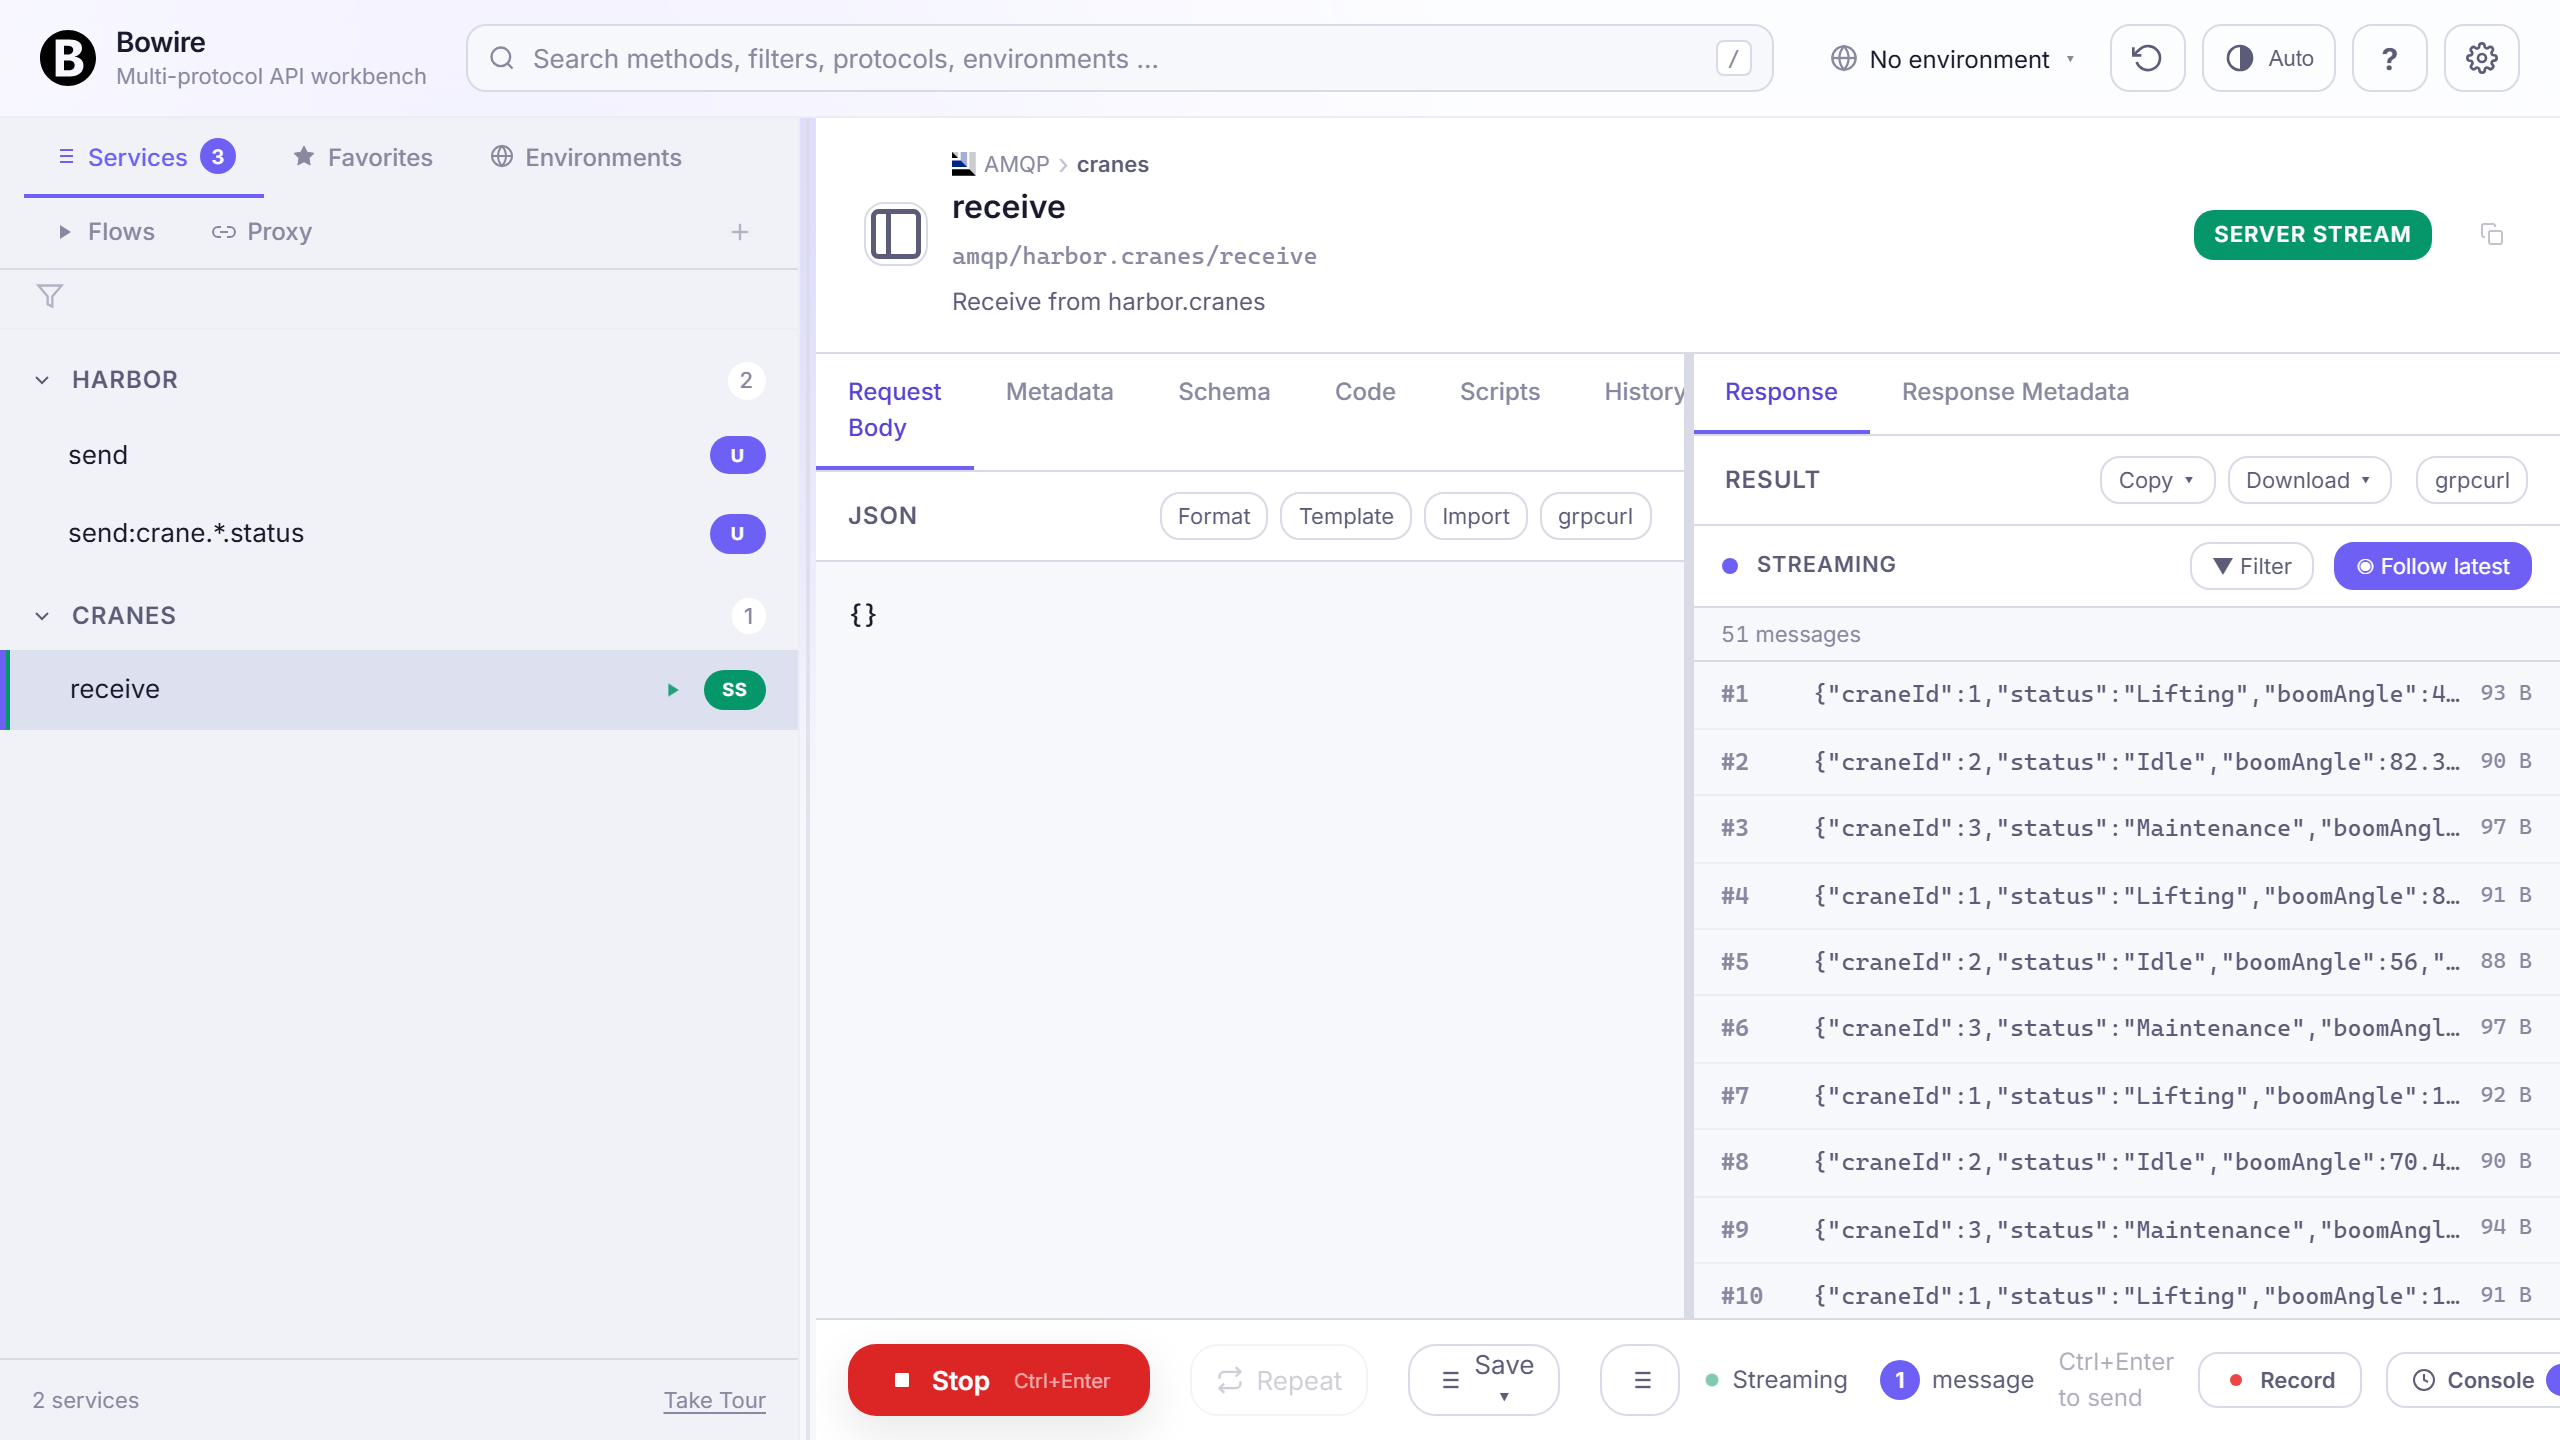Click the Take Tour link
2560x1440 pixels.
click(715, 1400)
